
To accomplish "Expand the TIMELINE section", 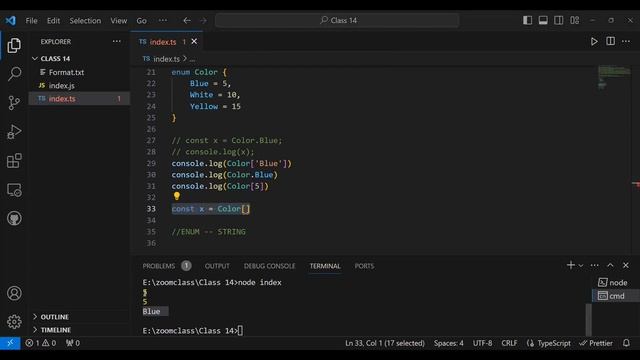I will click(x=79, y=330).
